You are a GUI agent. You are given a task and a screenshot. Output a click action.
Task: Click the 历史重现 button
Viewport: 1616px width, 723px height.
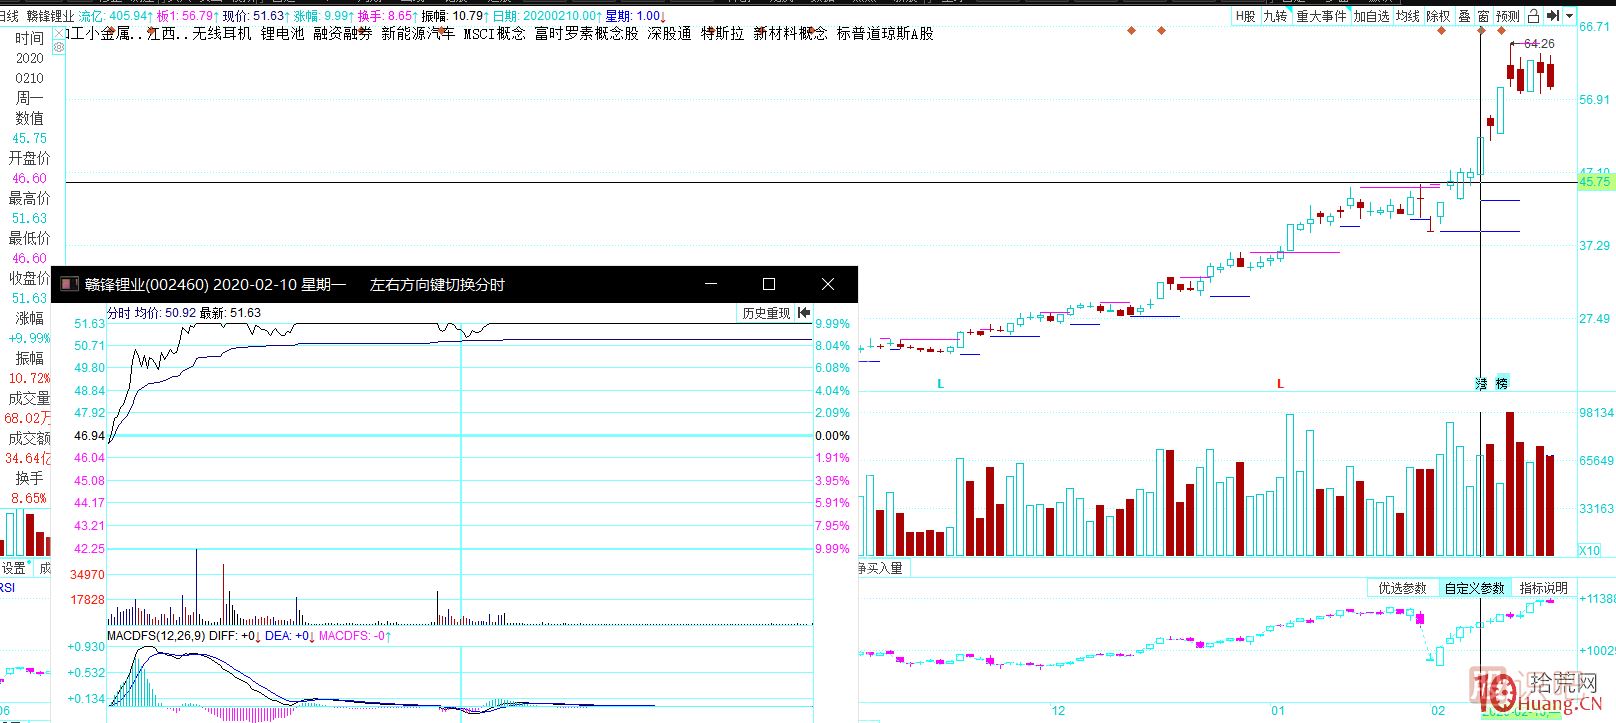point(766,313)
